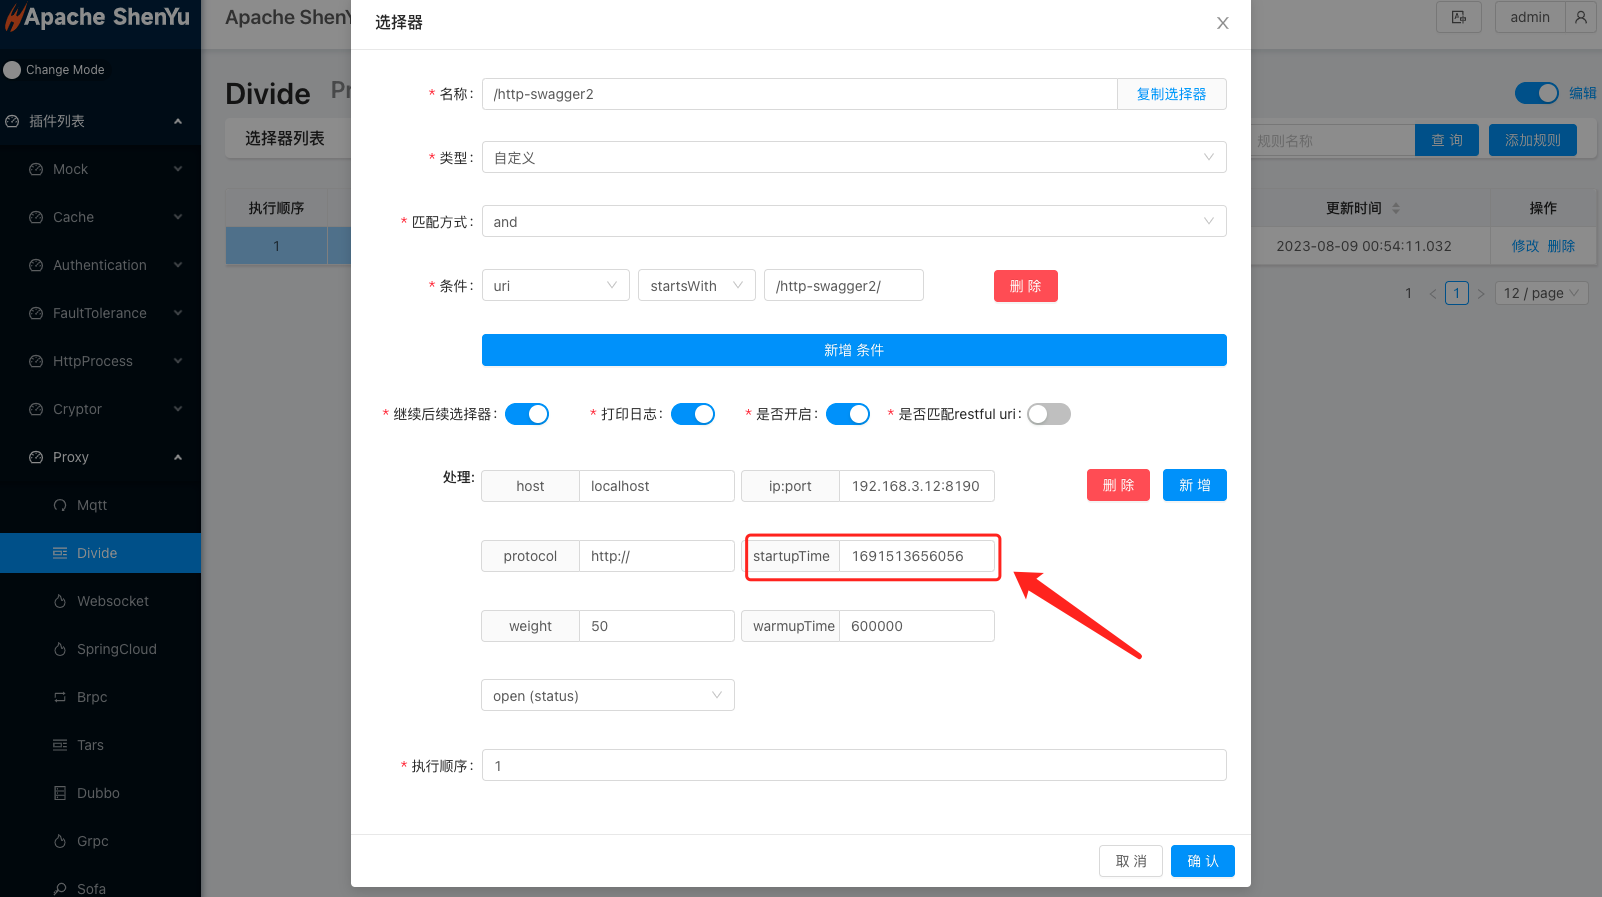The image size is (1602, 897).
Task: Click the Dubbo plugin icon
Action: [60, 793]
